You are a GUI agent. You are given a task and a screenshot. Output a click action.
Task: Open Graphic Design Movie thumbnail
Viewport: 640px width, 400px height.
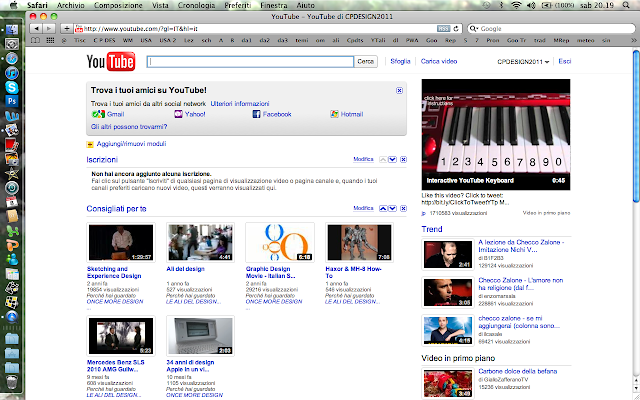280,242
